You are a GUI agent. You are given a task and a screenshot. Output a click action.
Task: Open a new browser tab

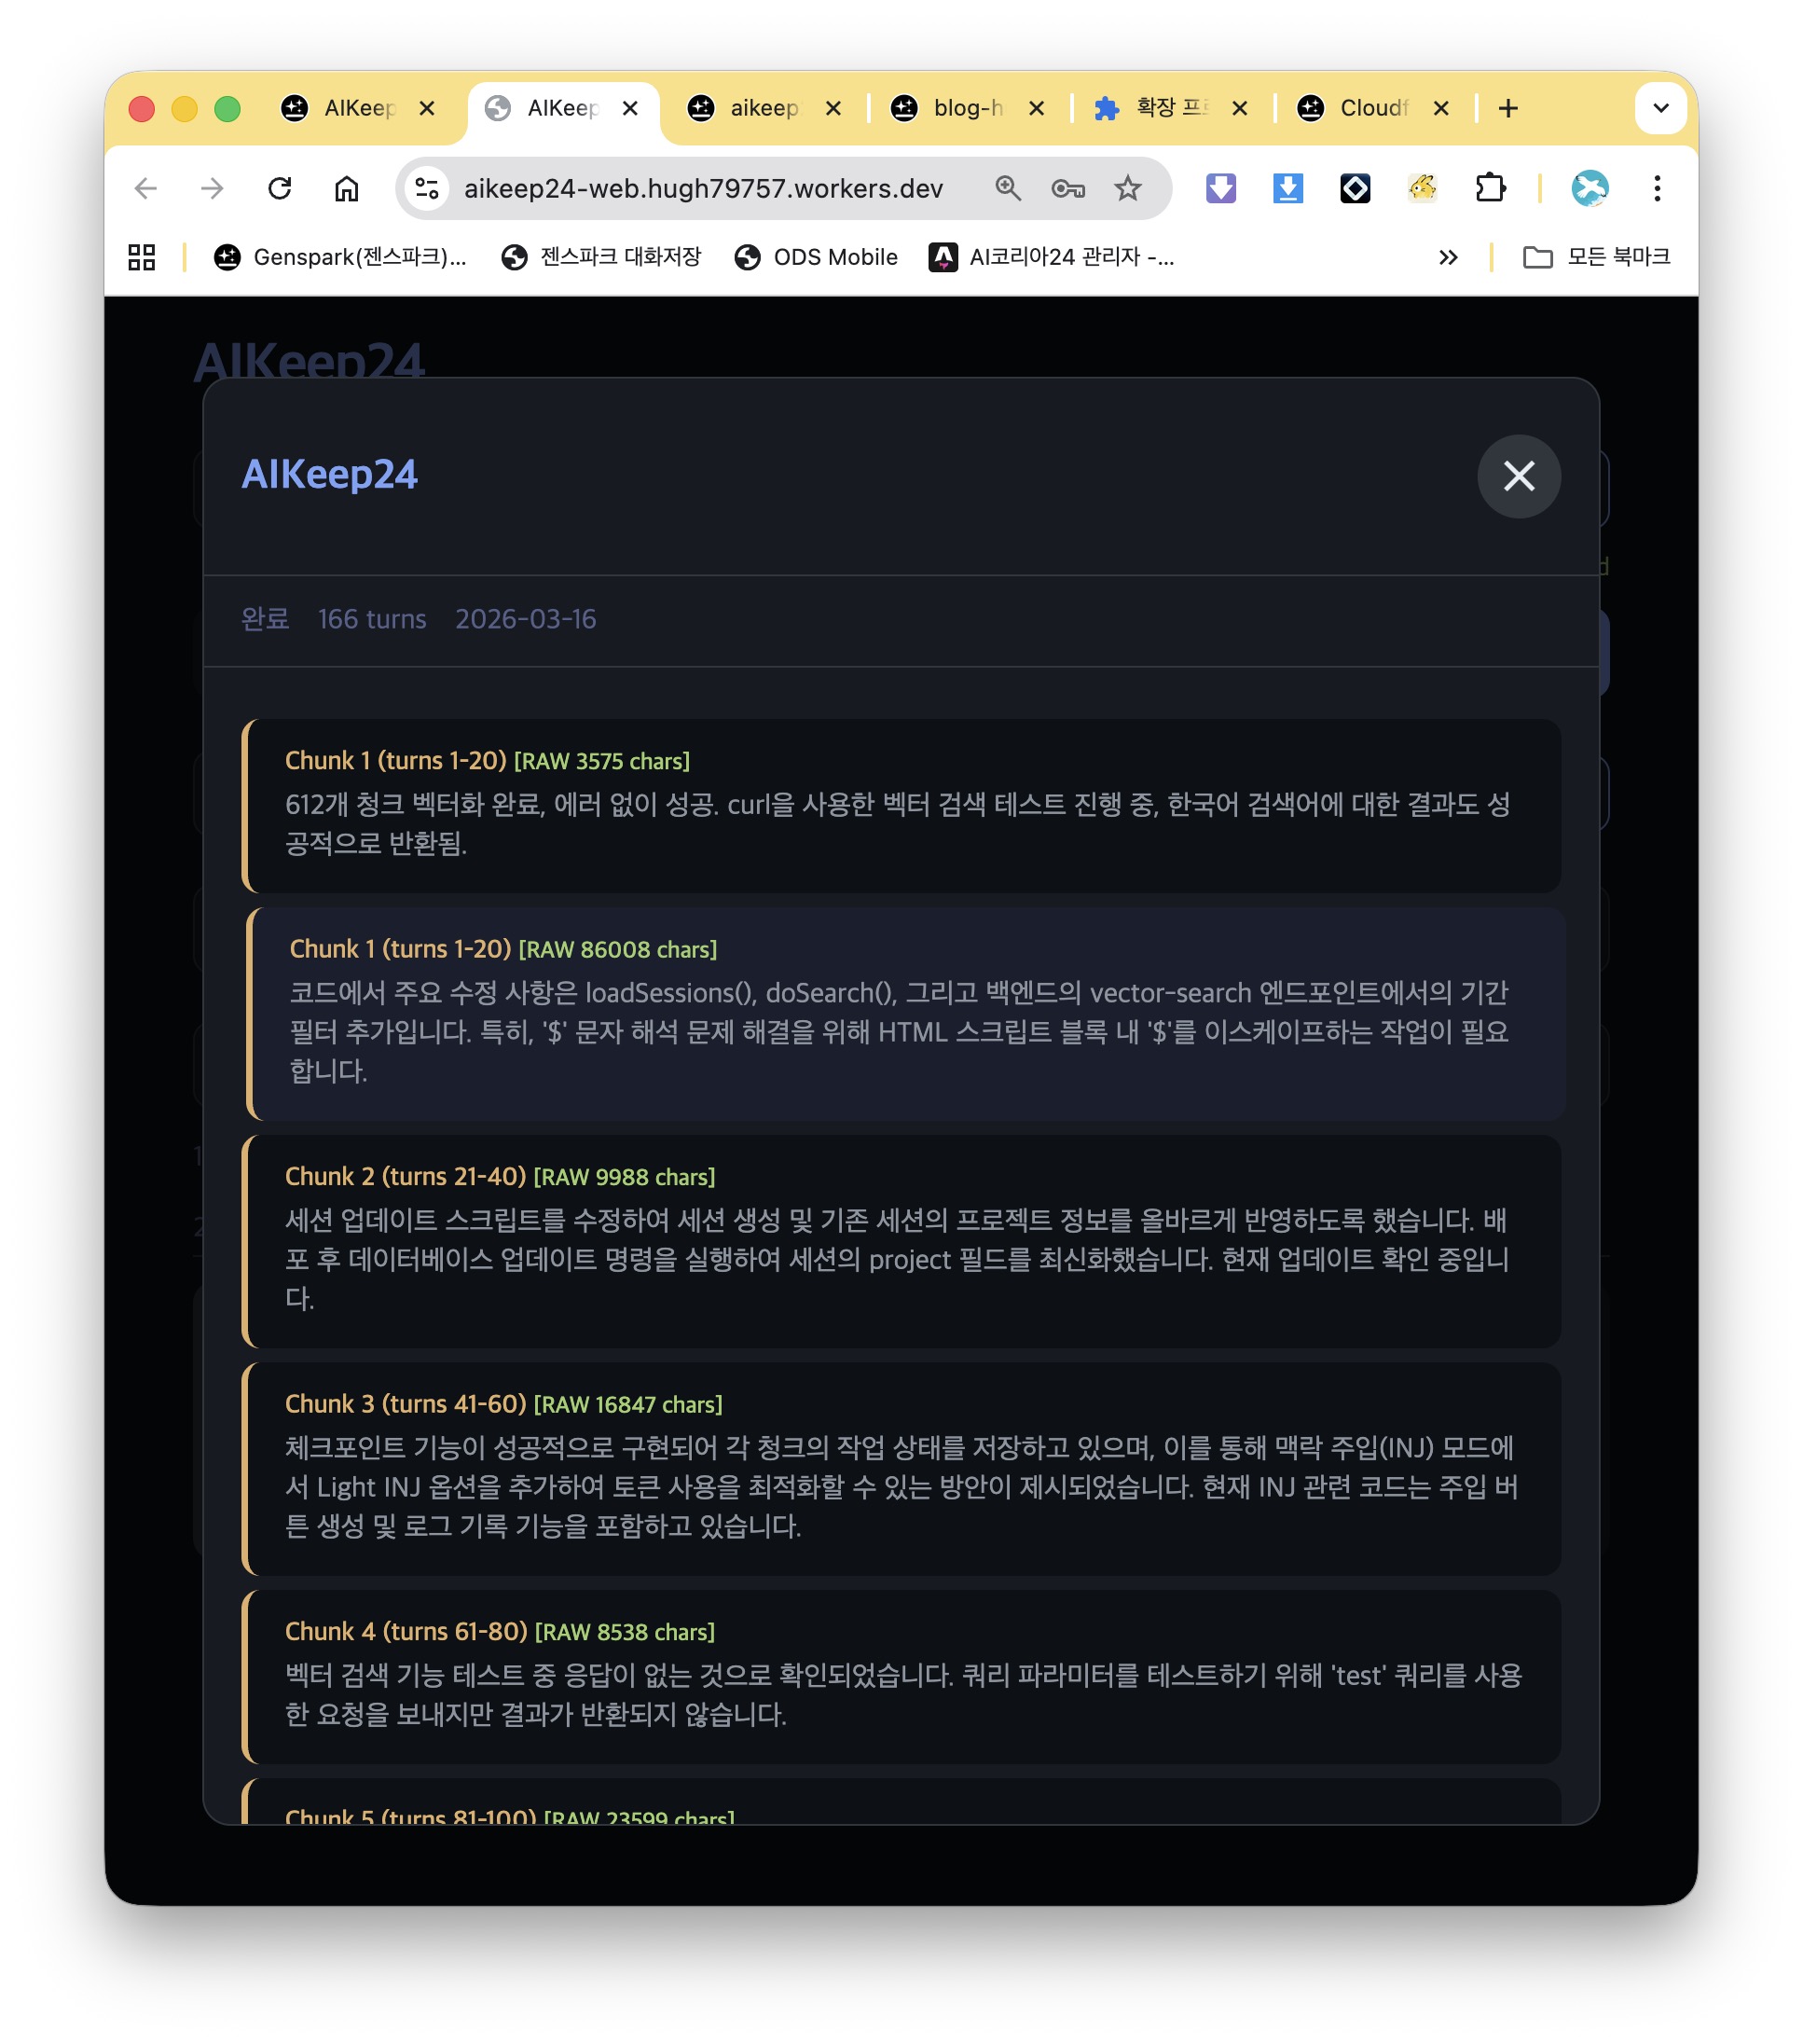(x=1508, y=108)
